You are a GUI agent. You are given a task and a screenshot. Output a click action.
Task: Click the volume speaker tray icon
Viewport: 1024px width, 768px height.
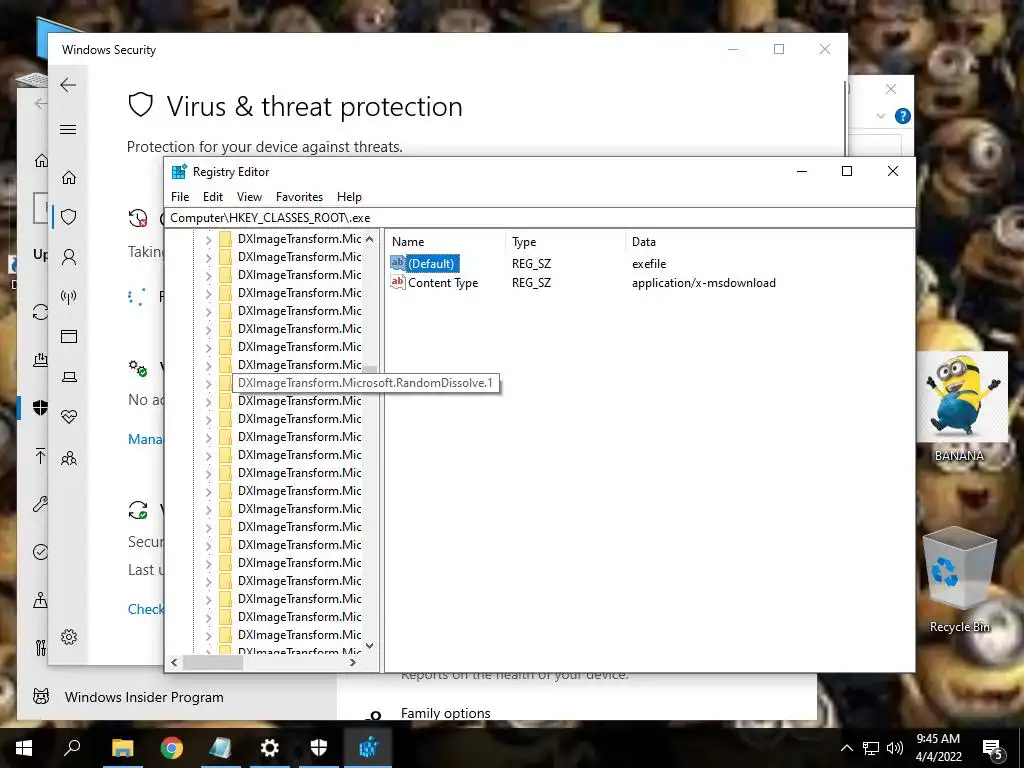point(895,748)
